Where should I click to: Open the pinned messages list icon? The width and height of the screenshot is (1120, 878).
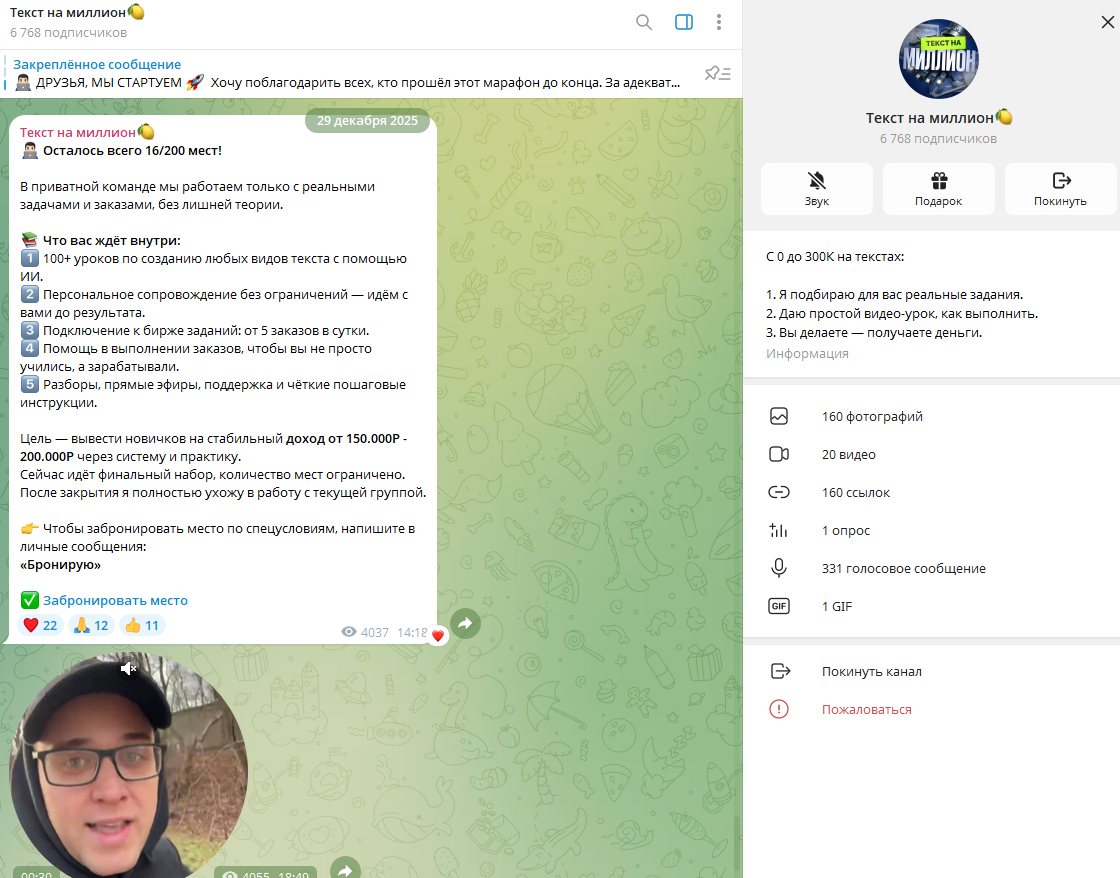[717, 73]
